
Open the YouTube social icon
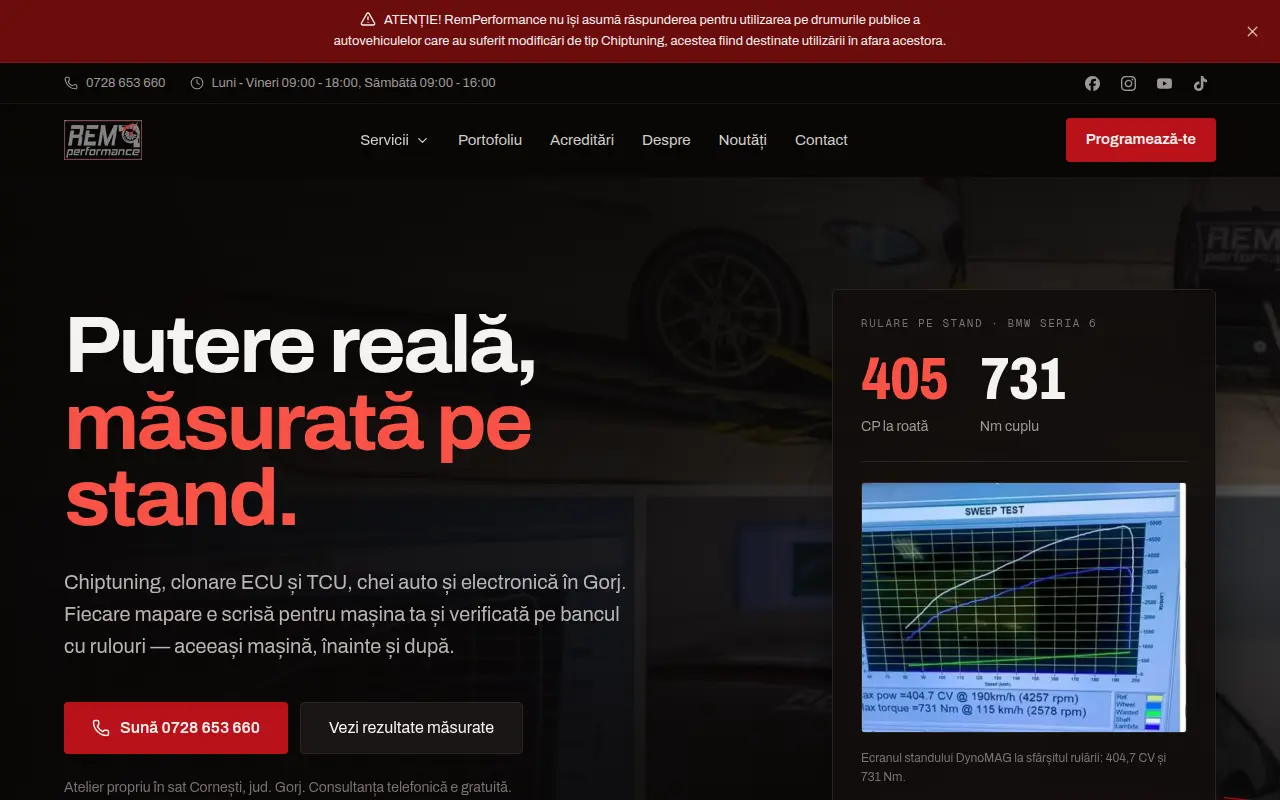[x=1164, y=83]
